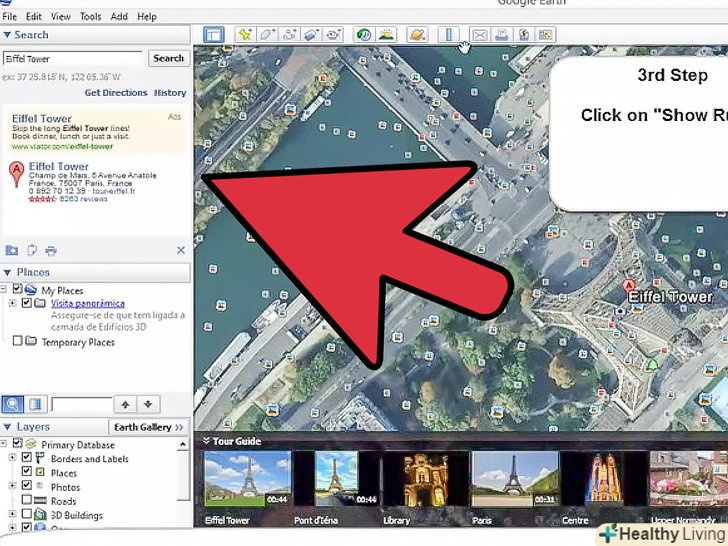728x546 pixels.
Task: Uncheck Borders and Labels layer checkbox
Action: [x=26, y=458]
